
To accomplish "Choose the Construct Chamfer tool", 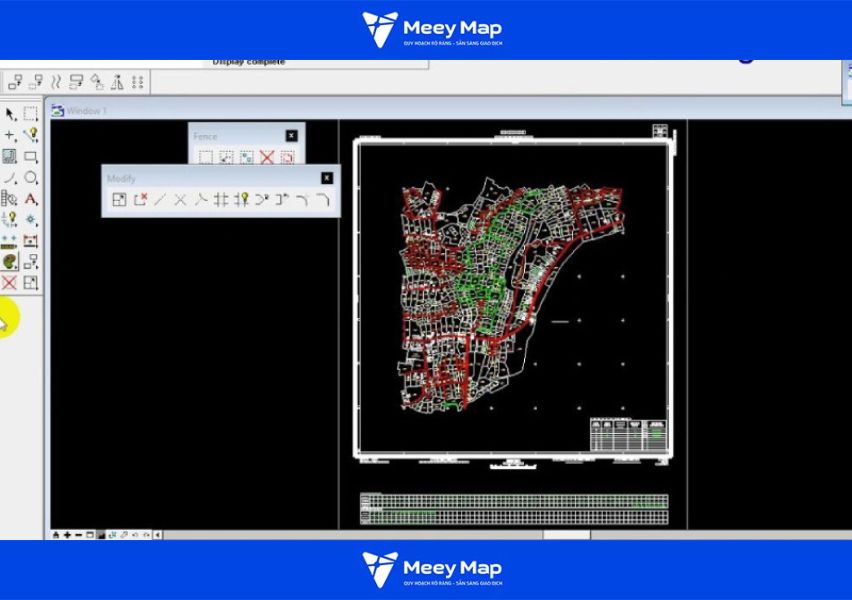I will click(323, 199).
